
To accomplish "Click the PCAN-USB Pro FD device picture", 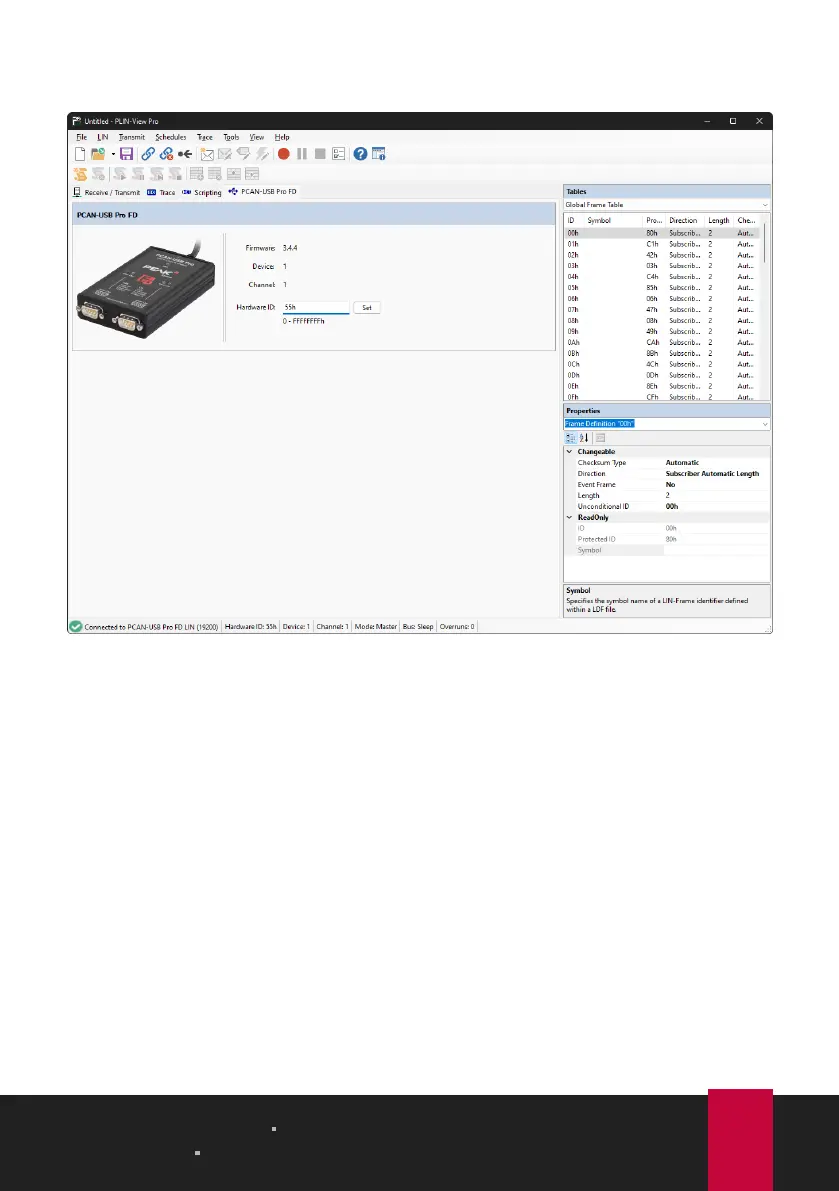I will point(147,288).
